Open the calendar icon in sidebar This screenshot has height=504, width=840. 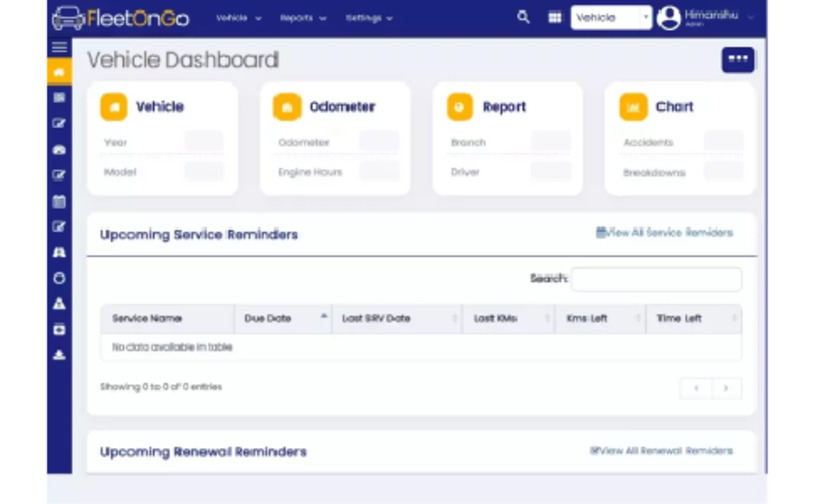[59, 201]
